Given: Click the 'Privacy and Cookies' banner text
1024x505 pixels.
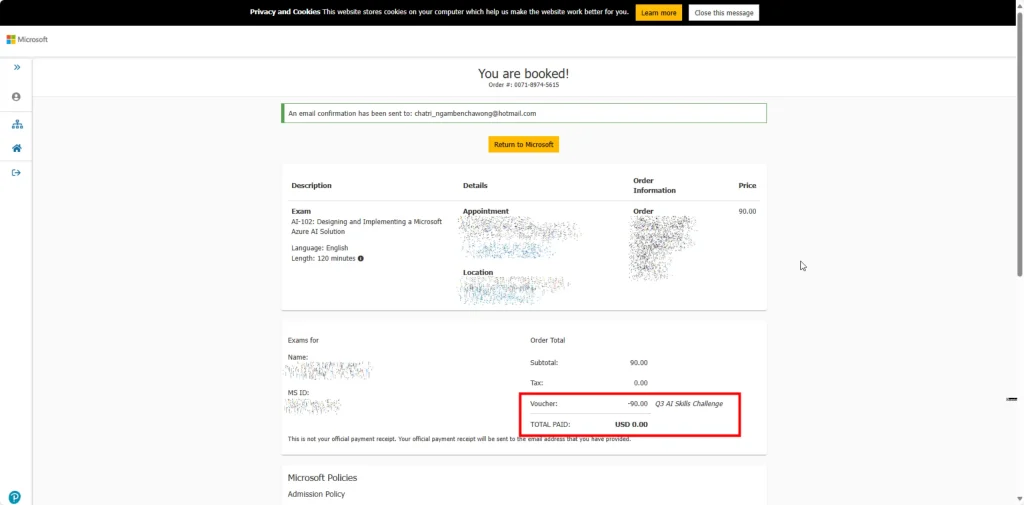Looking at the screenshot, I should click(285, 12).
